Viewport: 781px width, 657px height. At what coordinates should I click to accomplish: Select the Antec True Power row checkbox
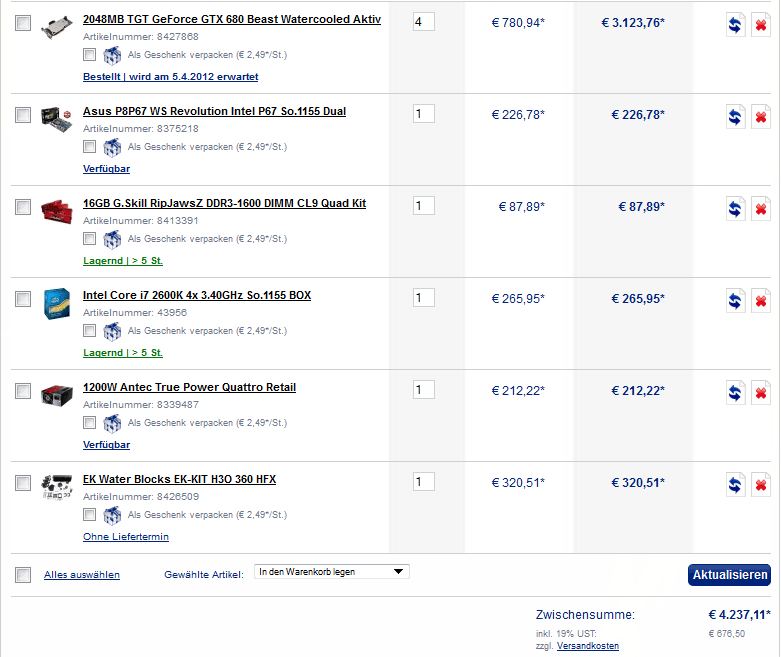(x=23, y=391)
